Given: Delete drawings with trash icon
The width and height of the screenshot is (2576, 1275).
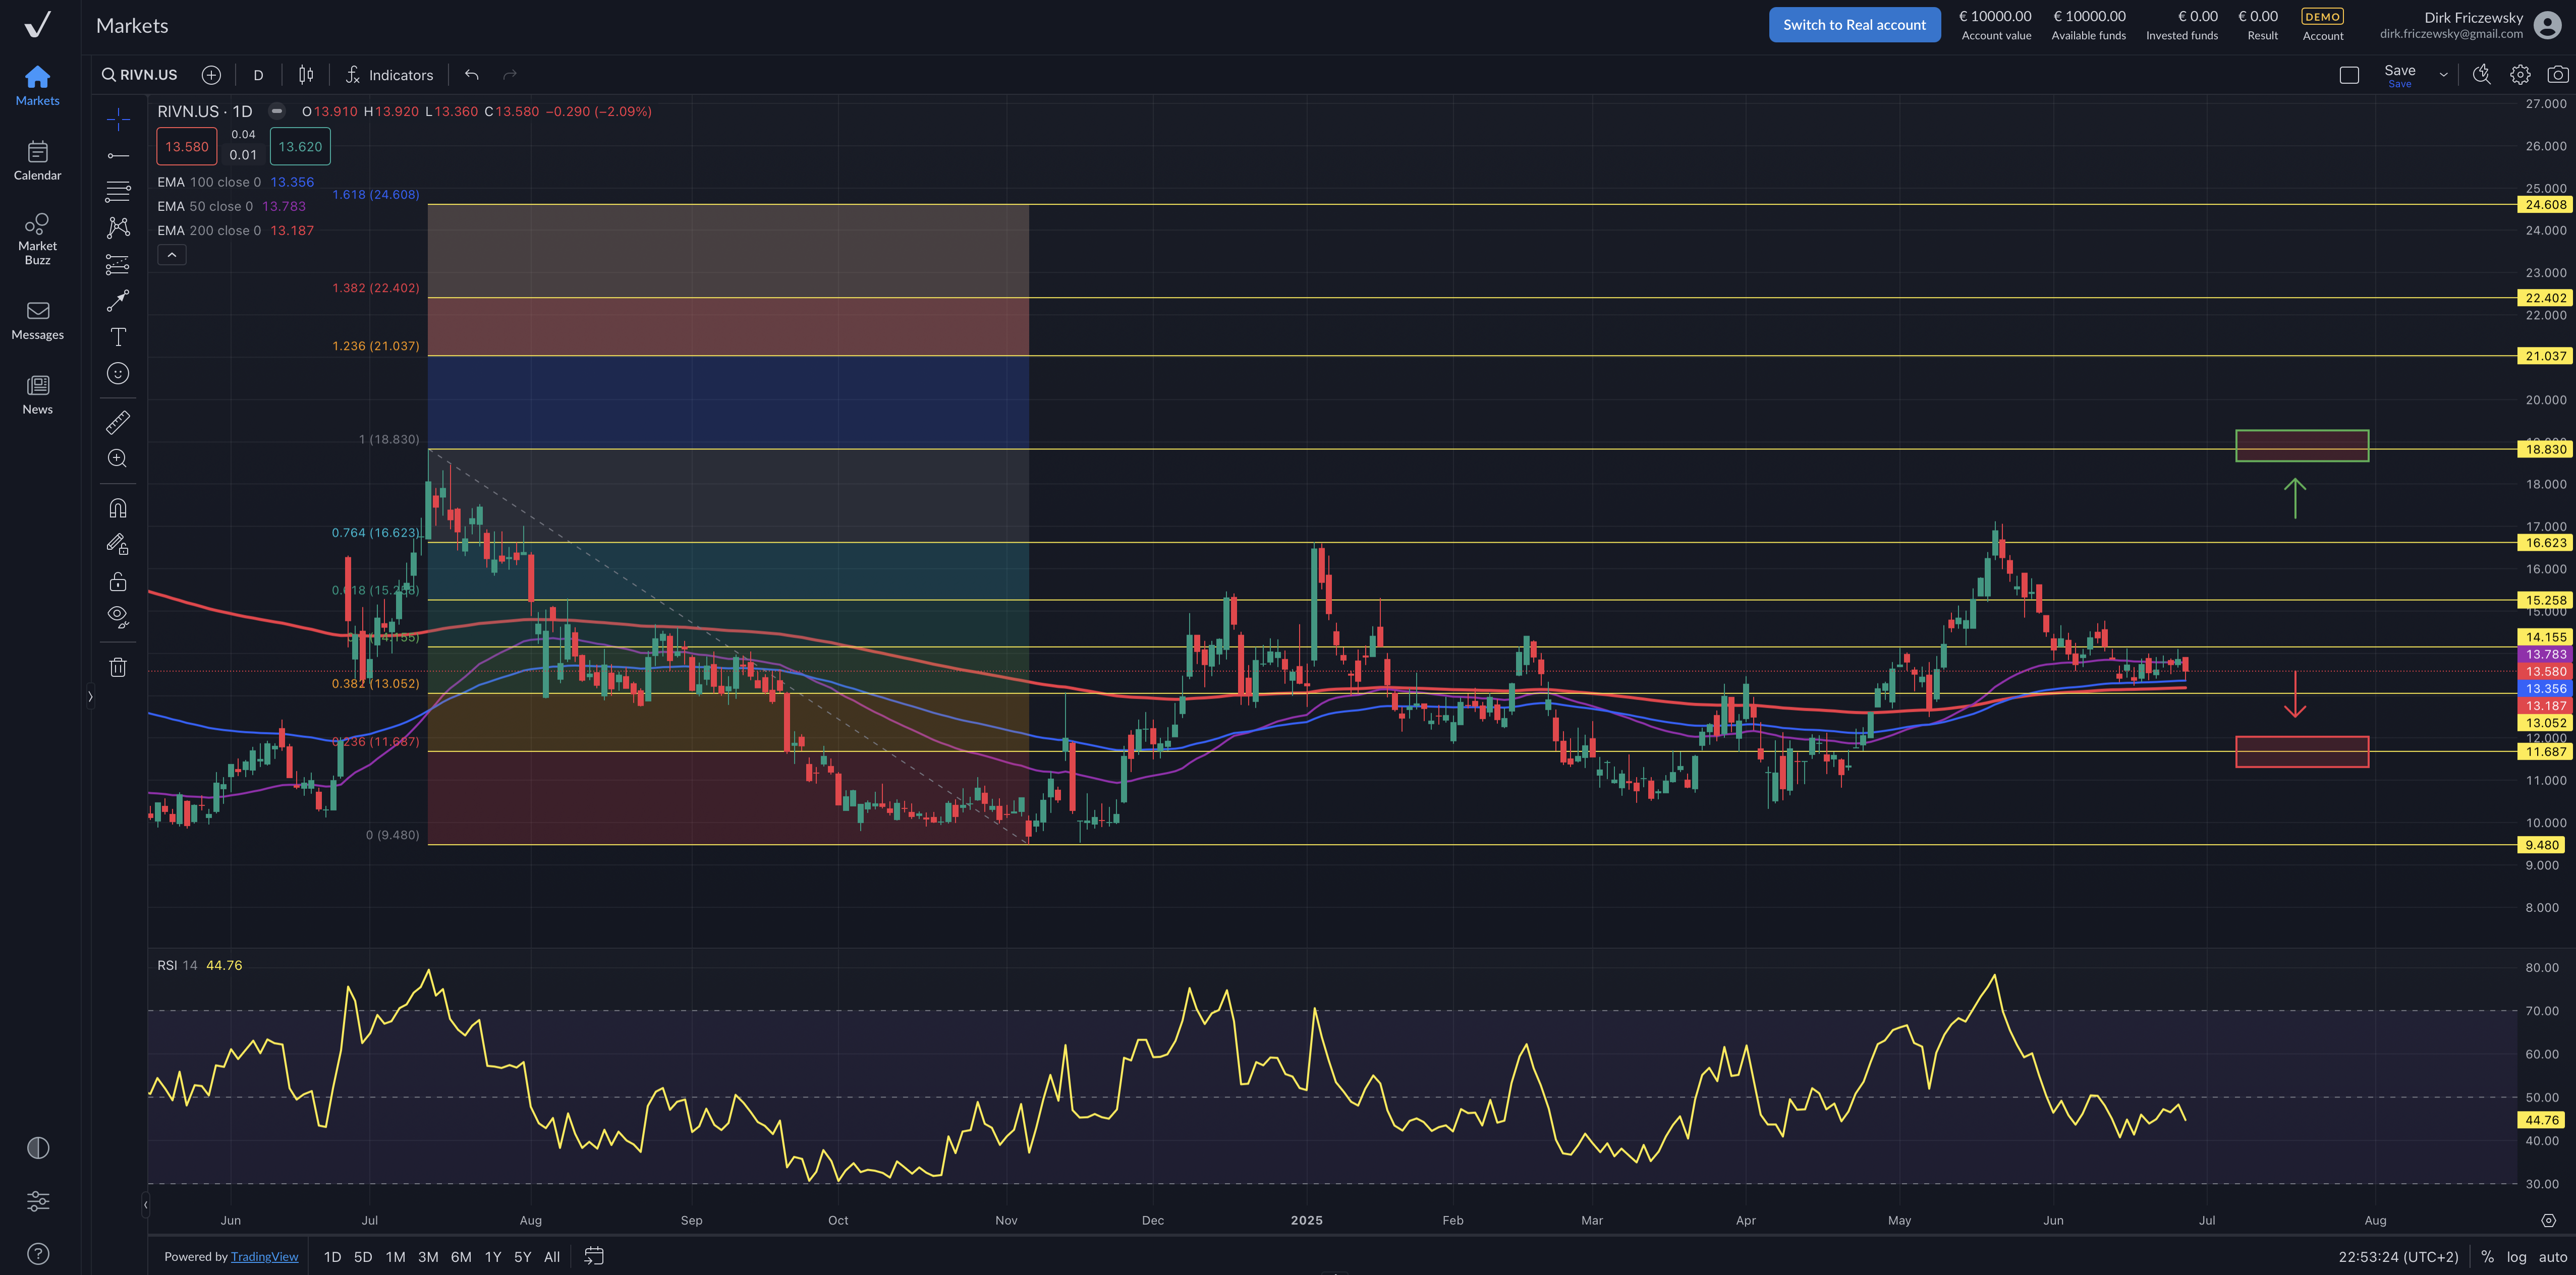Looking at the screenshot, I should [x=118, y=667].
